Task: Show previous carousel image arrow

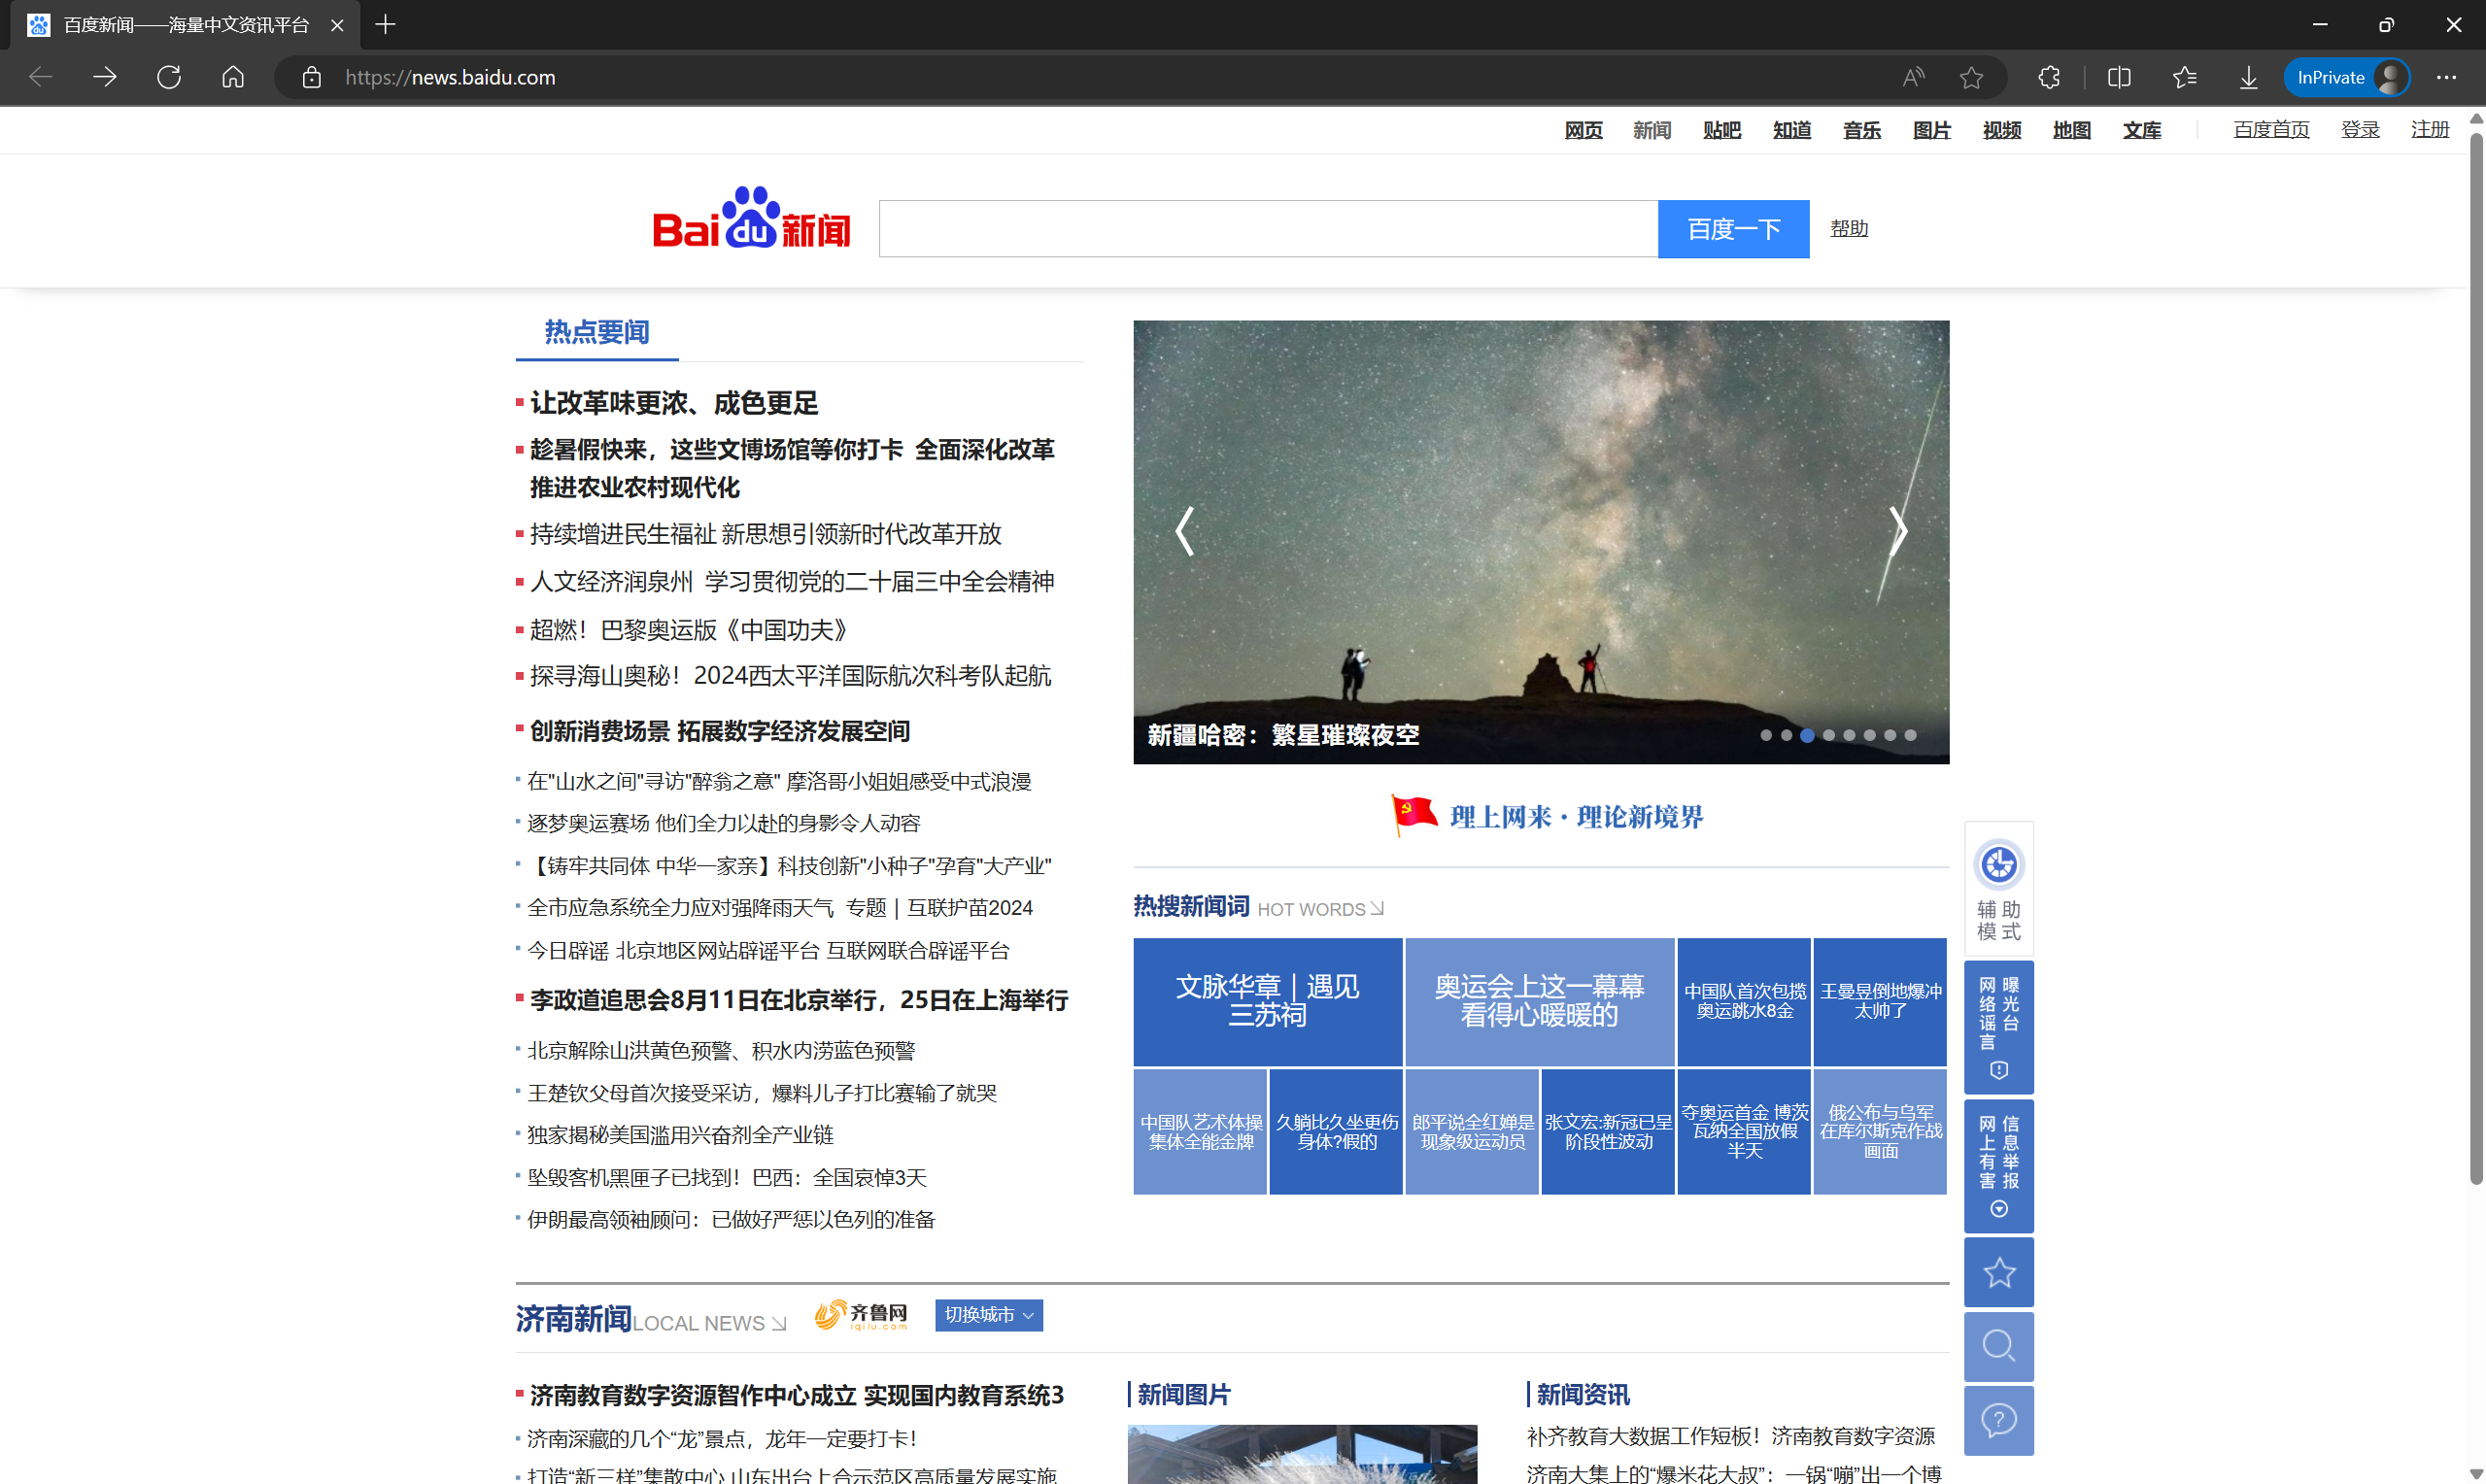Action: click(x=1185, y=531)
